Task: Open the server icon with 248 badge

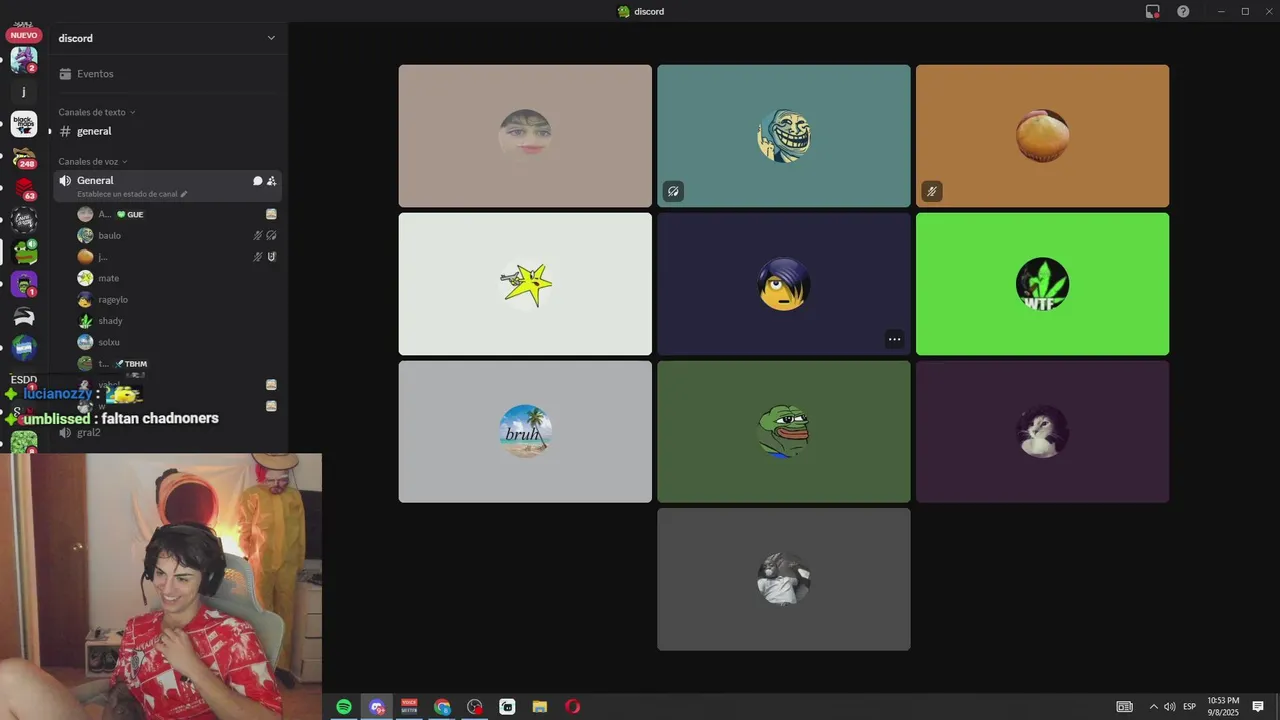Action: pyautogui.click(x=24, y=157)
